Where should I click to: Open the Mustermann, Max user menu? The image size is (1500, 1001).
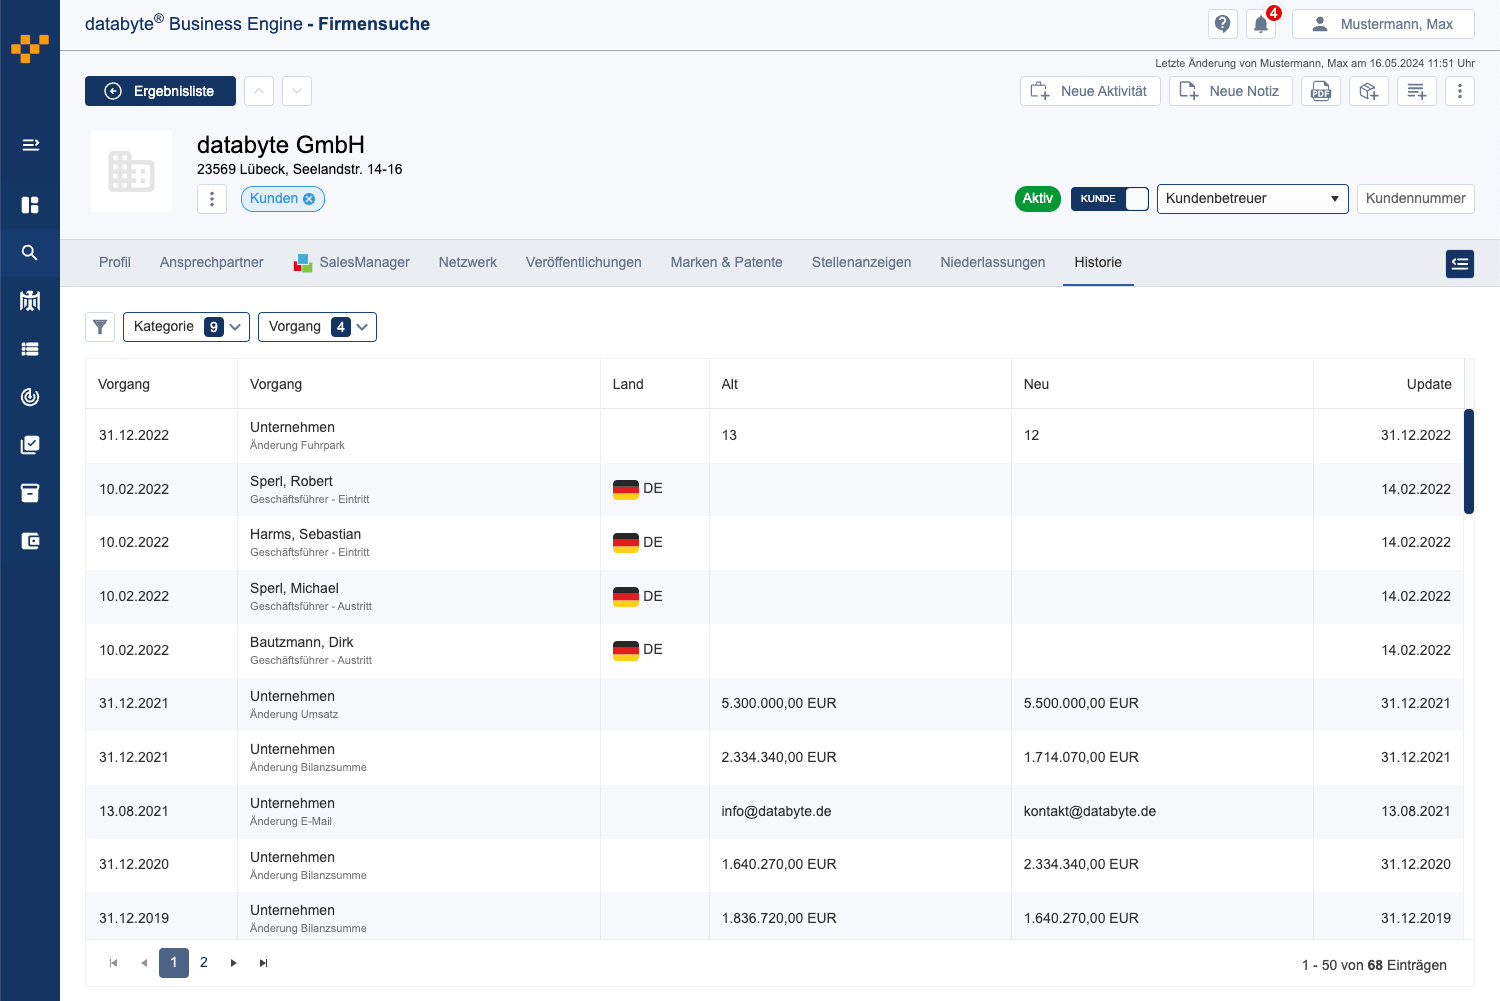1383,24
